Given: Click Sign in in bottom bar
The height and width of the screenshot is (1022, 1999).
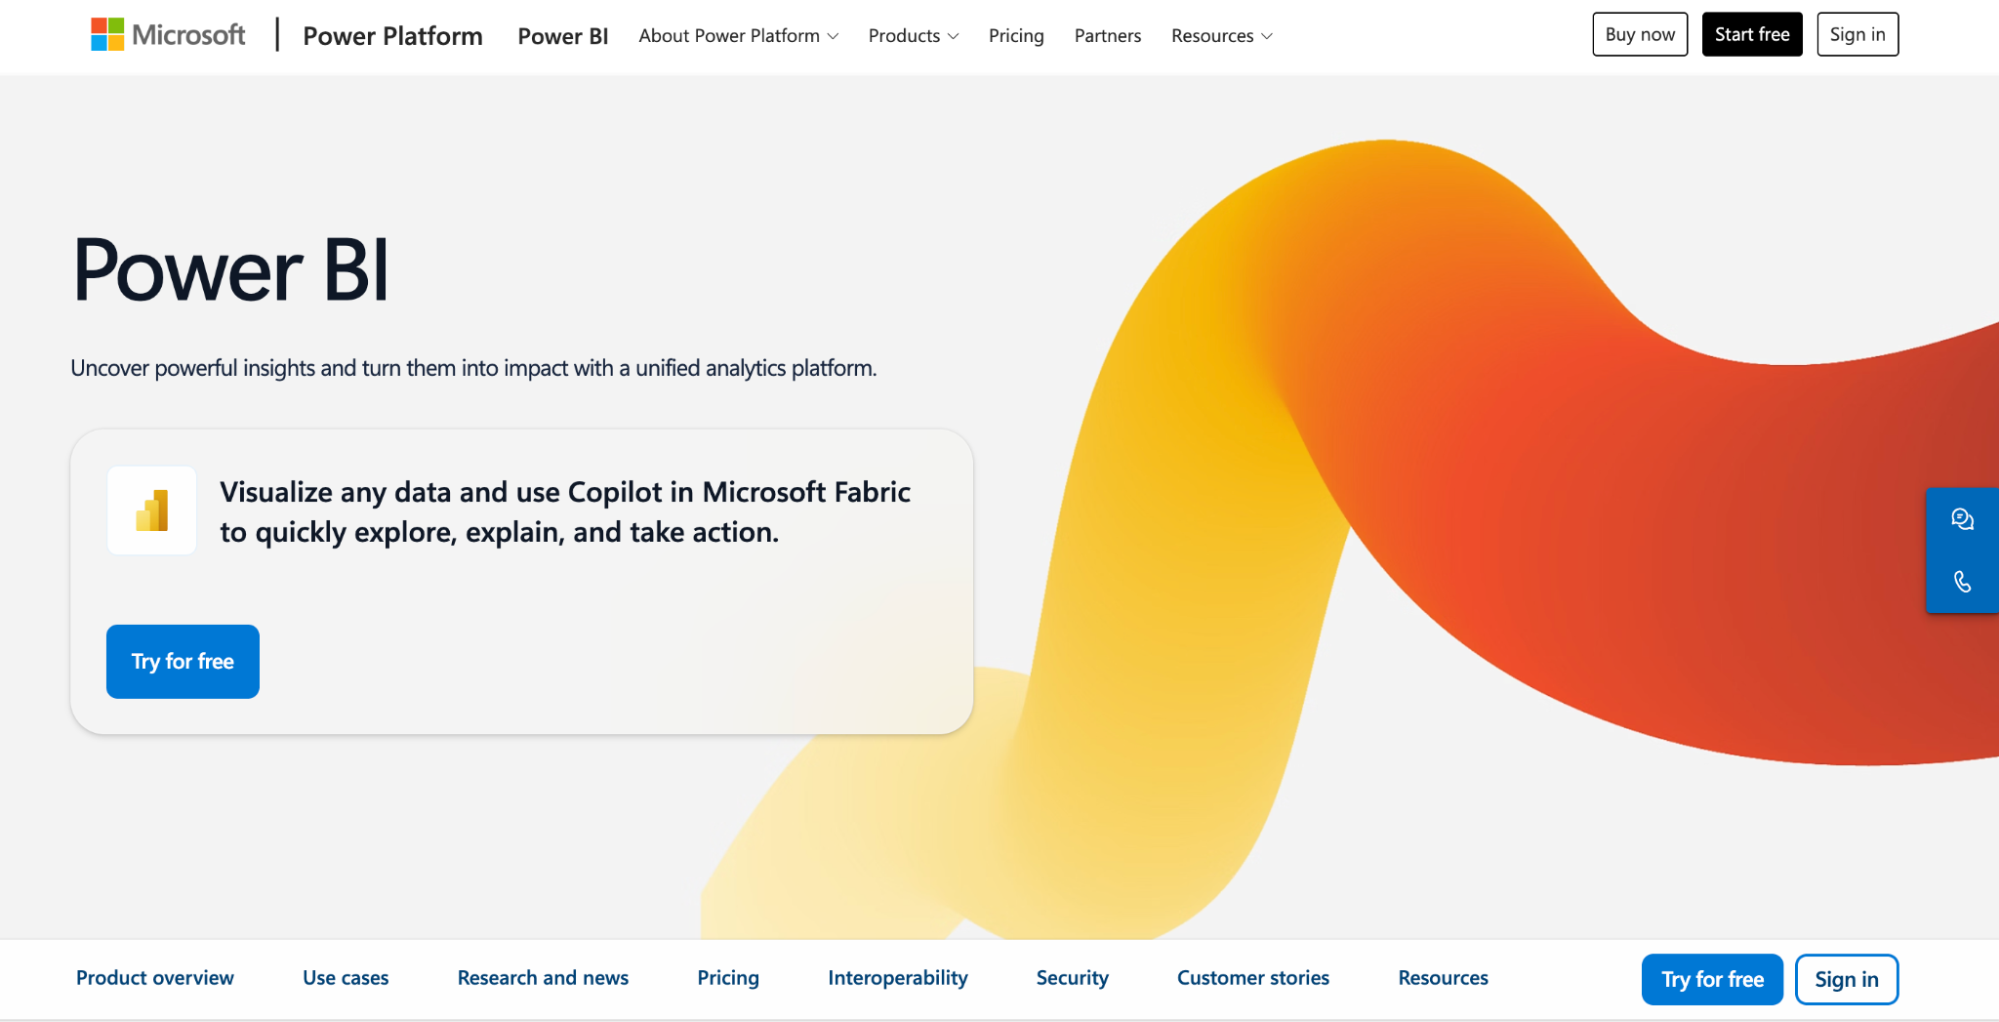Looking at the screenshot, I should pyautogui.click(x=1846, y=979).
